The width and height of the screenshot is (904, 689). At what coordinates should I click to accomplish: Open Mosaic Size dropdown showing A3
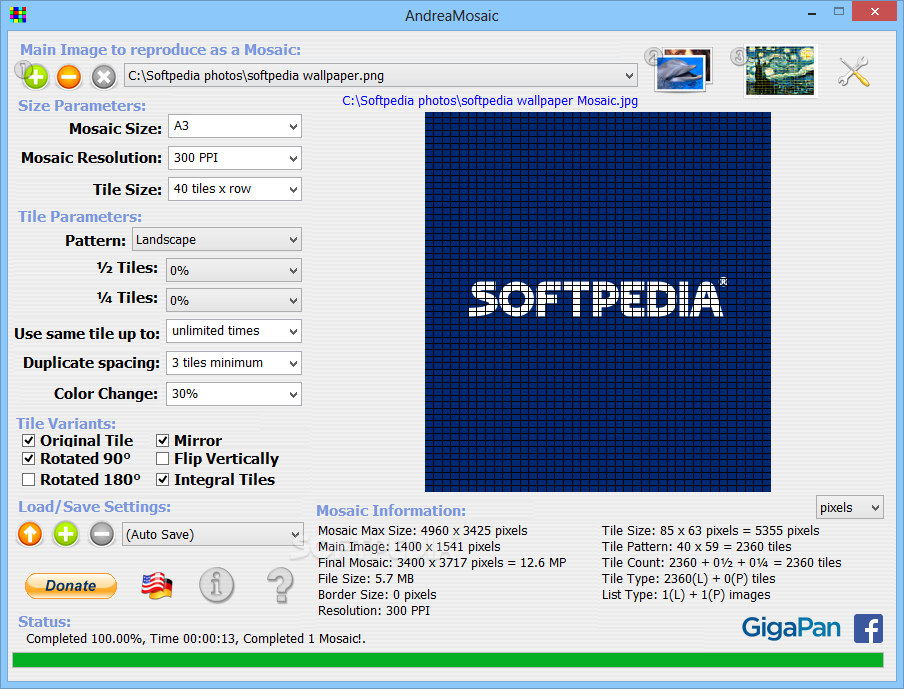[235, 126]
